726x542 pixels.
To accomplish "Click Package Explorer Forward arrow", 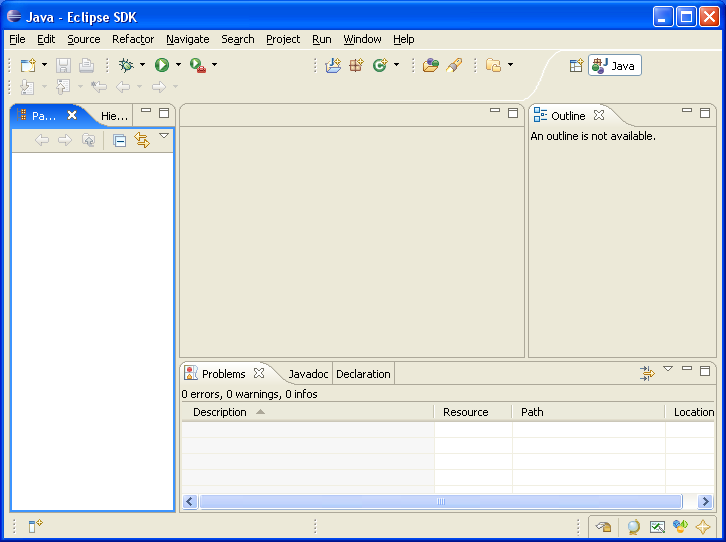I will click(65, 140).
